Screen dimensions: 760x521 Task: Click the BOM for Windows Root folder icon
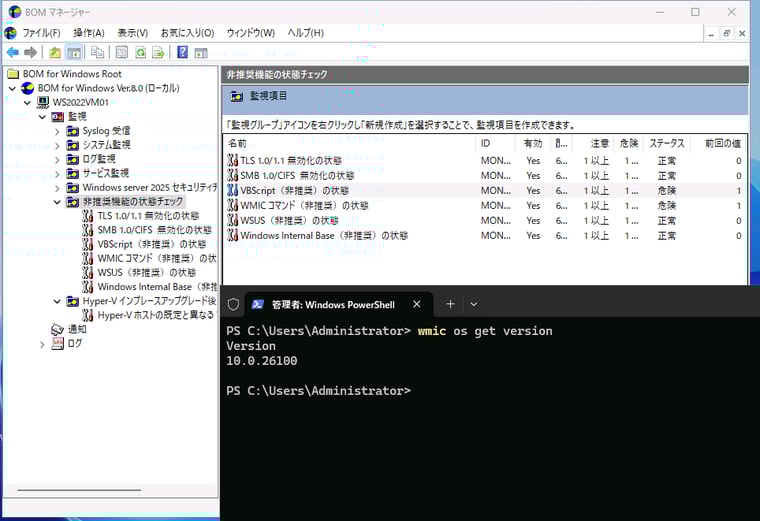[x=13, y=74]
